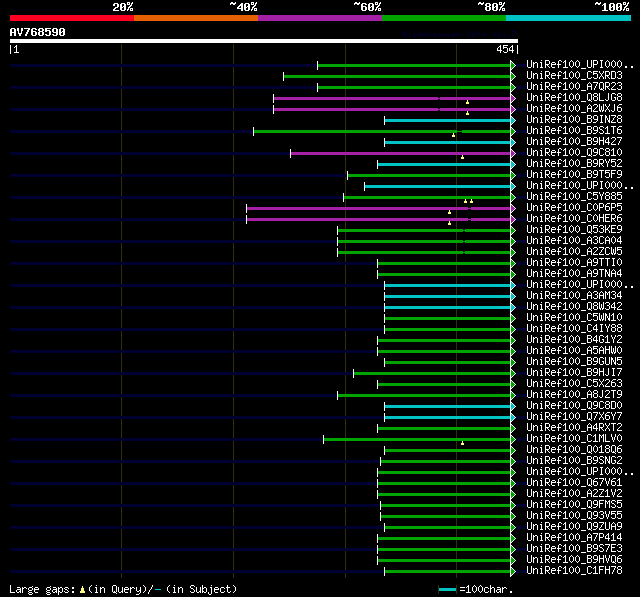Image resolution: width=640 pixels, height=597 pixels.
Task: Click the cyan alignment bar for Q9C8D0
Action: [447, 406]
